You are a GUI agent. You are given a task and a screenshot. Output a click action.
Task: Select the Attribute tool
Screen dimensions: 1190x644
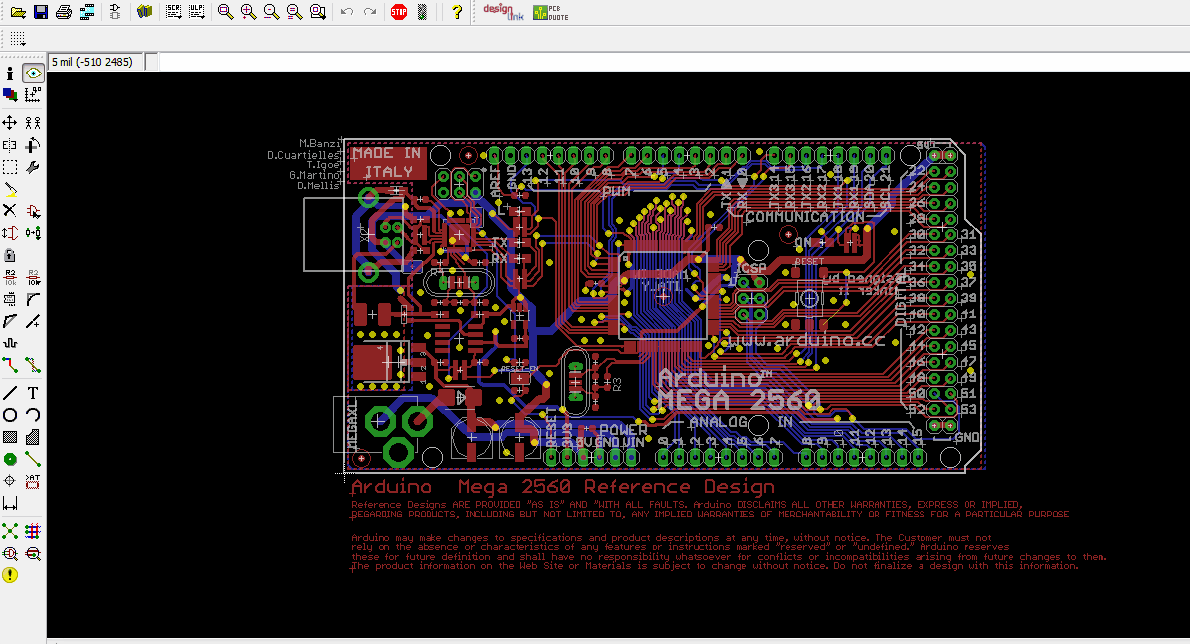33,481
